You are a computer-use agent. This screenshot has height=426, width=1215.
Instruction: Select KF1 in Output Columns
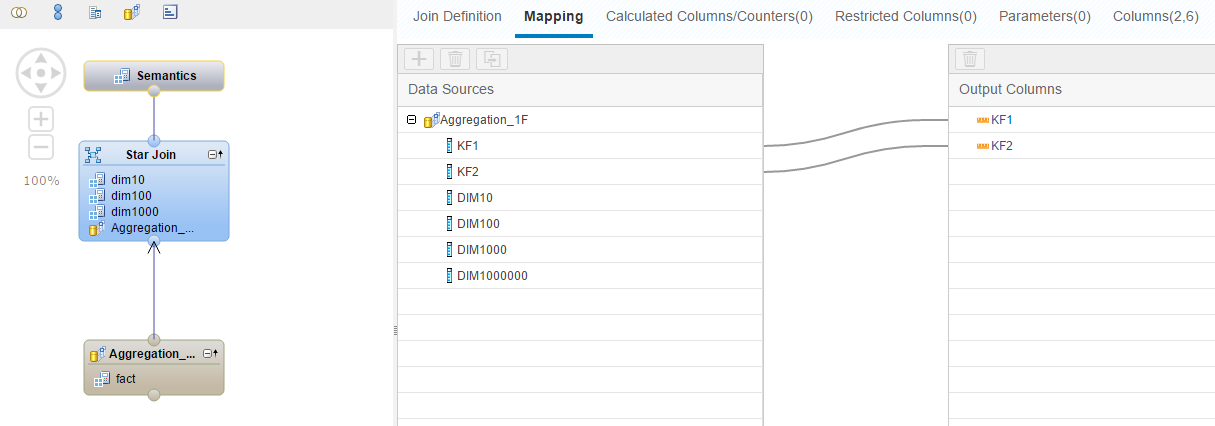[x=1081, y=120]
